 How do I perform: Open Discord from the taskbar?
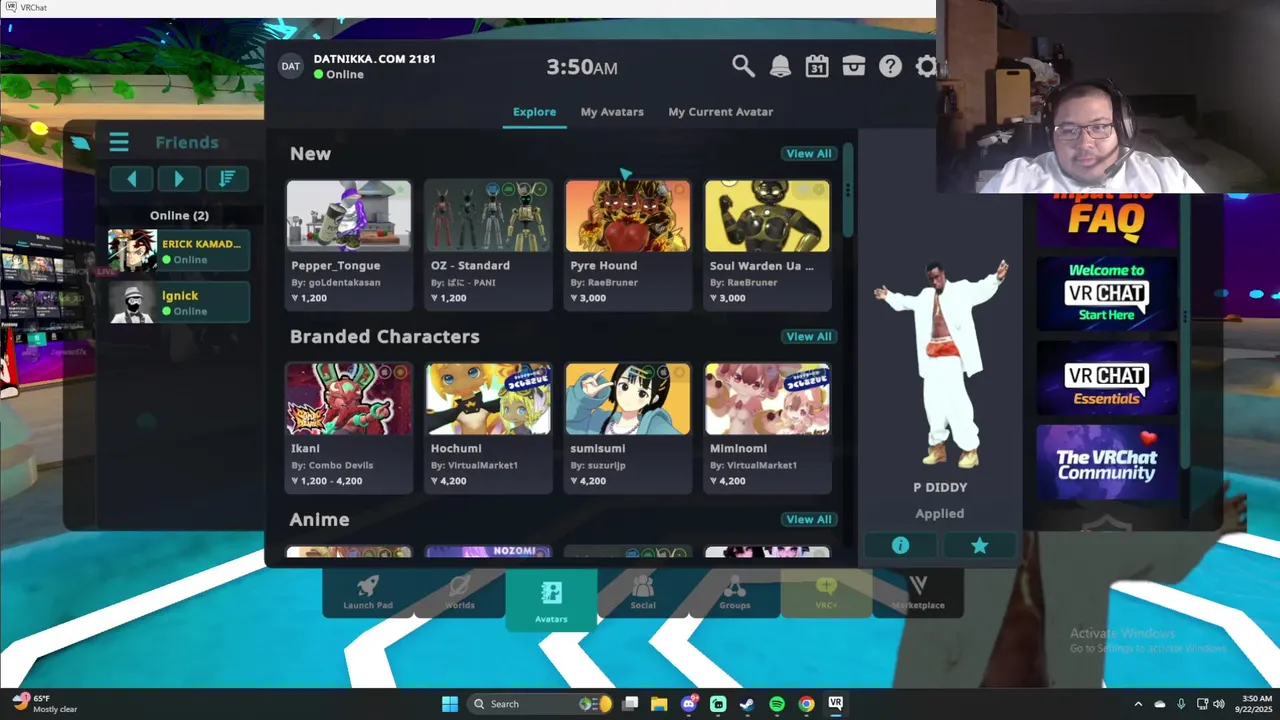pyautogui.click(x=689, y=704)
